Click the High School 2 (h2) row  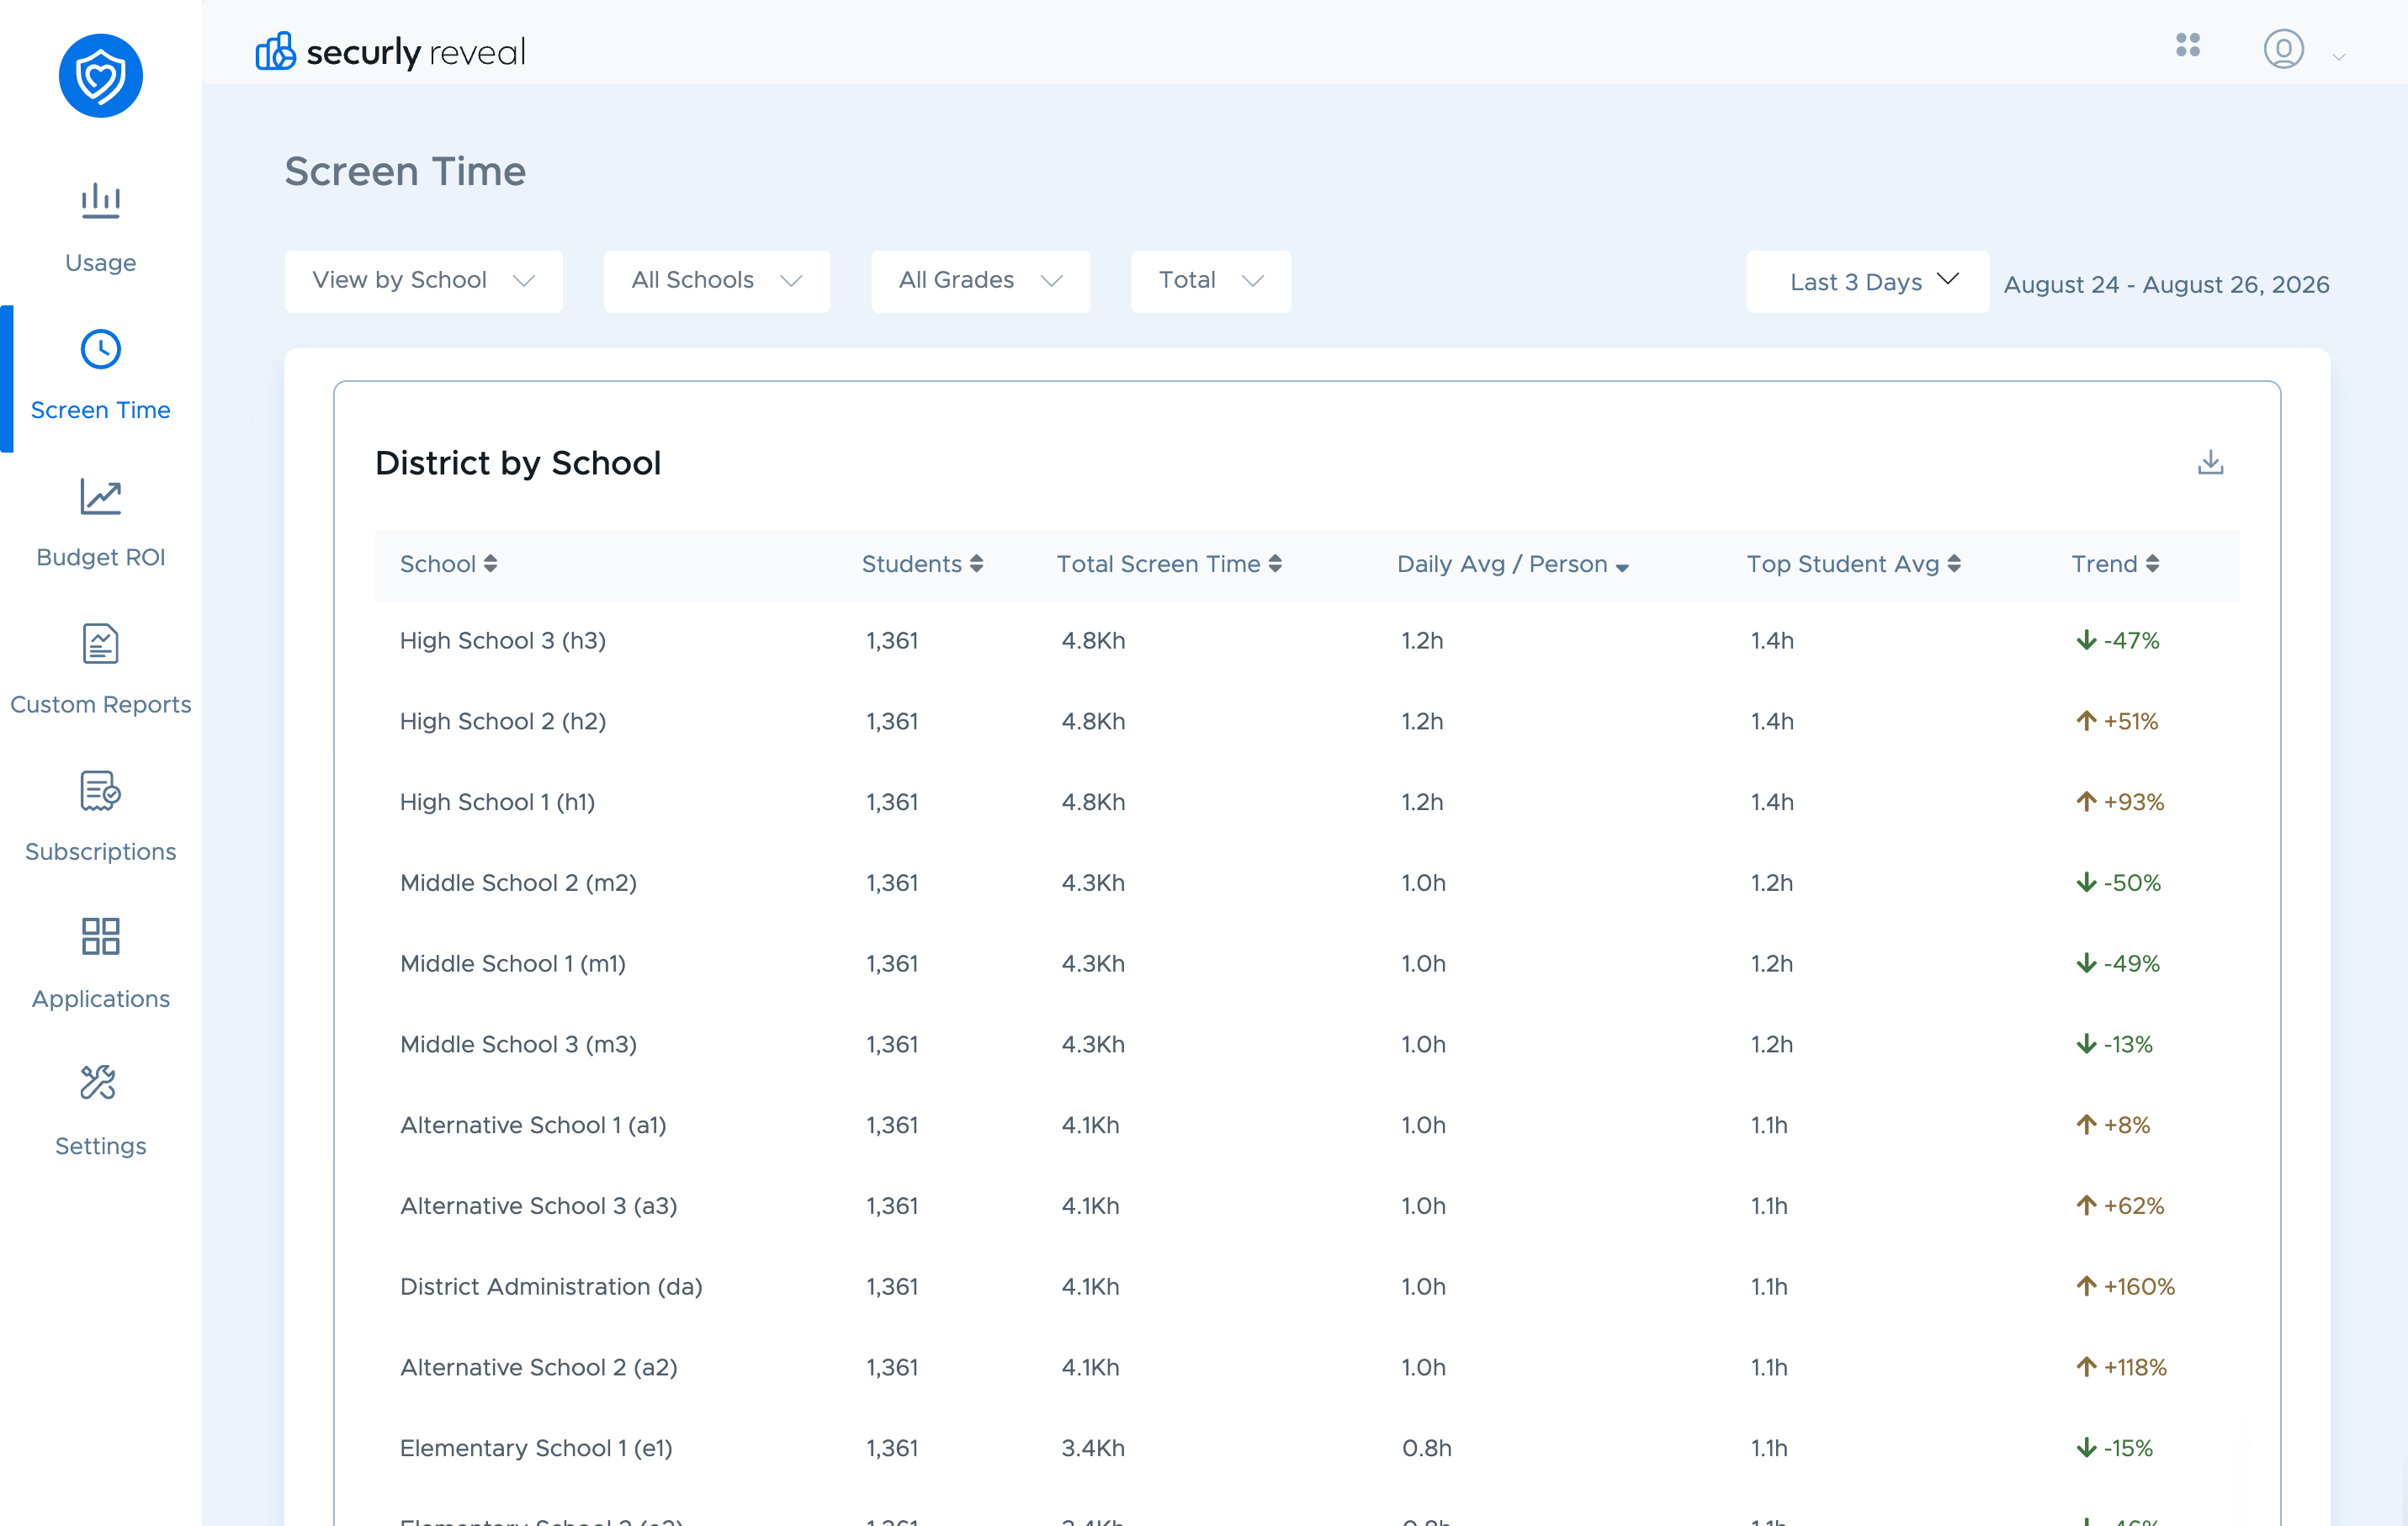click(1307, 721)
